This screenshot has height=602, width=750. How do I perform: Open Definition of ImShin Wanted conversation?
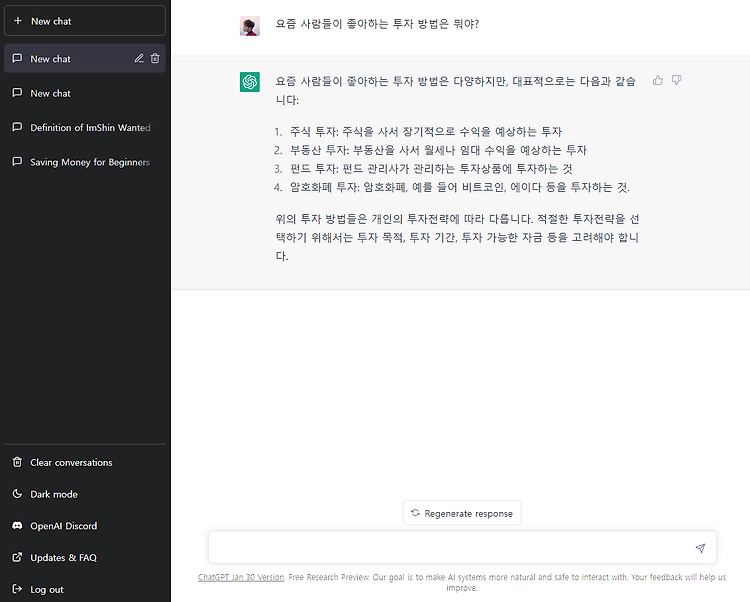(85, 128)
